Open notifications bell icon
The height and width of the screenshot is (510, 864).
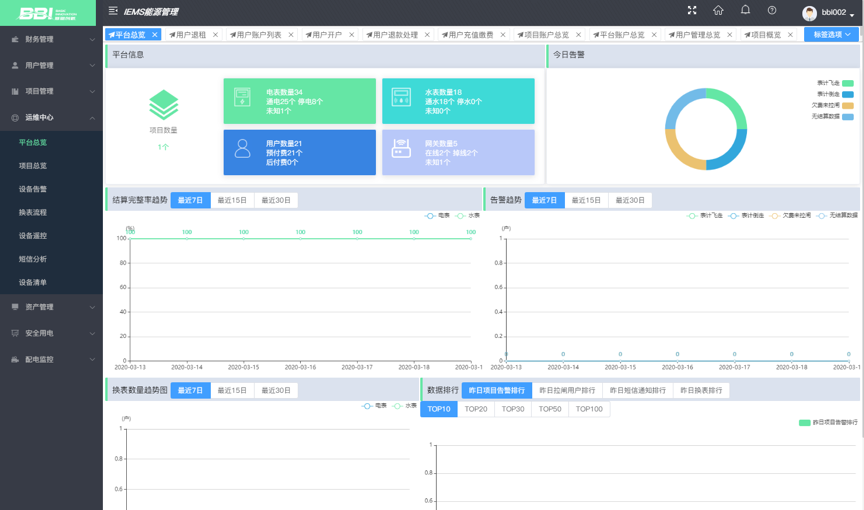(745, 10)
